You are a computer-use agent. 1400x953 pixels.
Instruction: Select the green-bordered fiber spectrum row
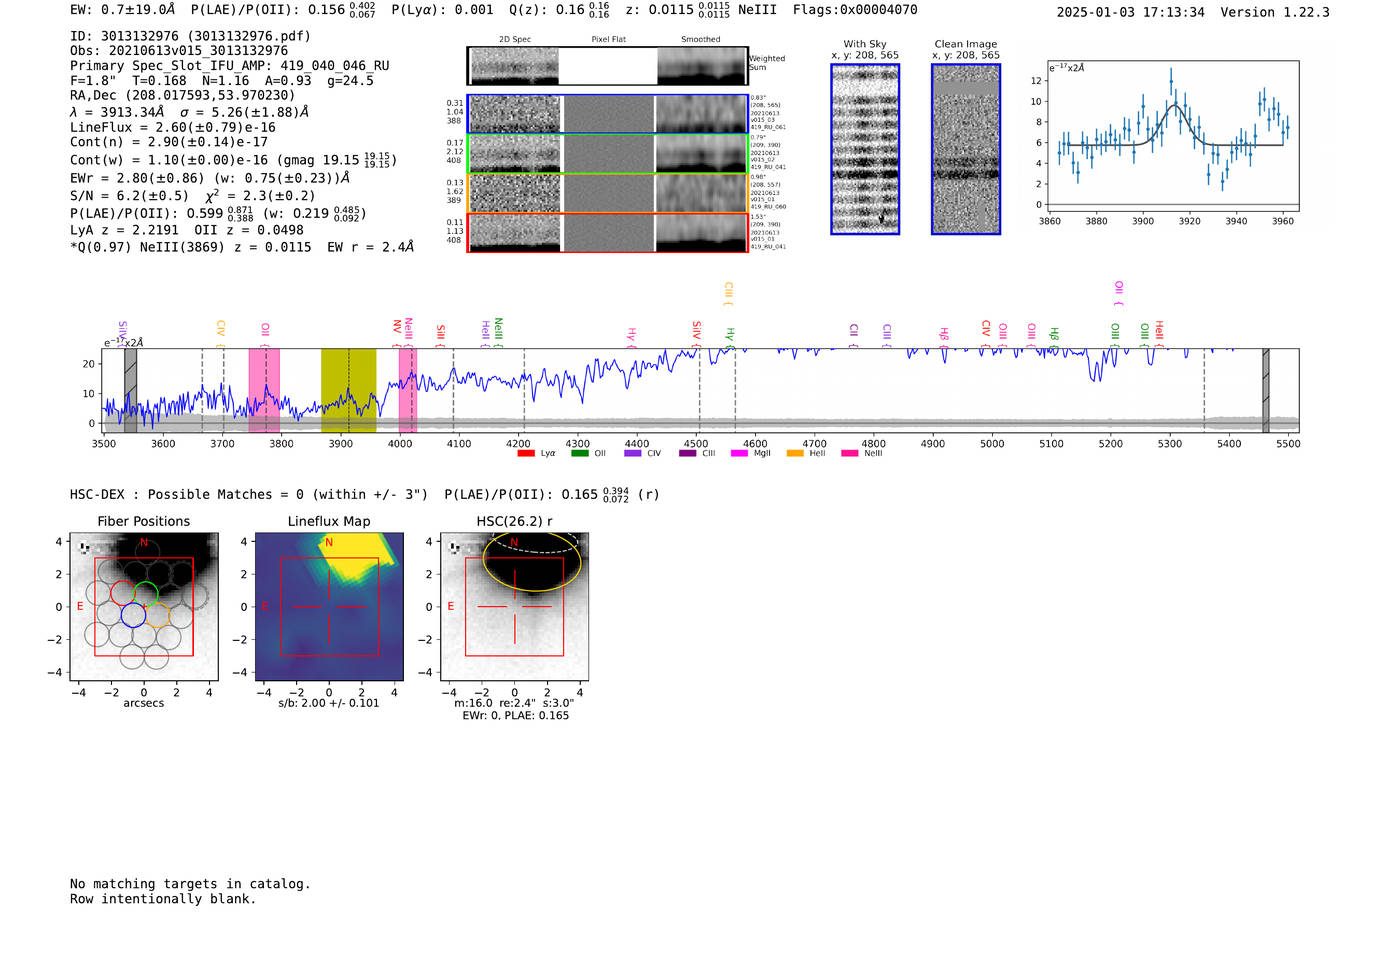click(x=607, y=154)
